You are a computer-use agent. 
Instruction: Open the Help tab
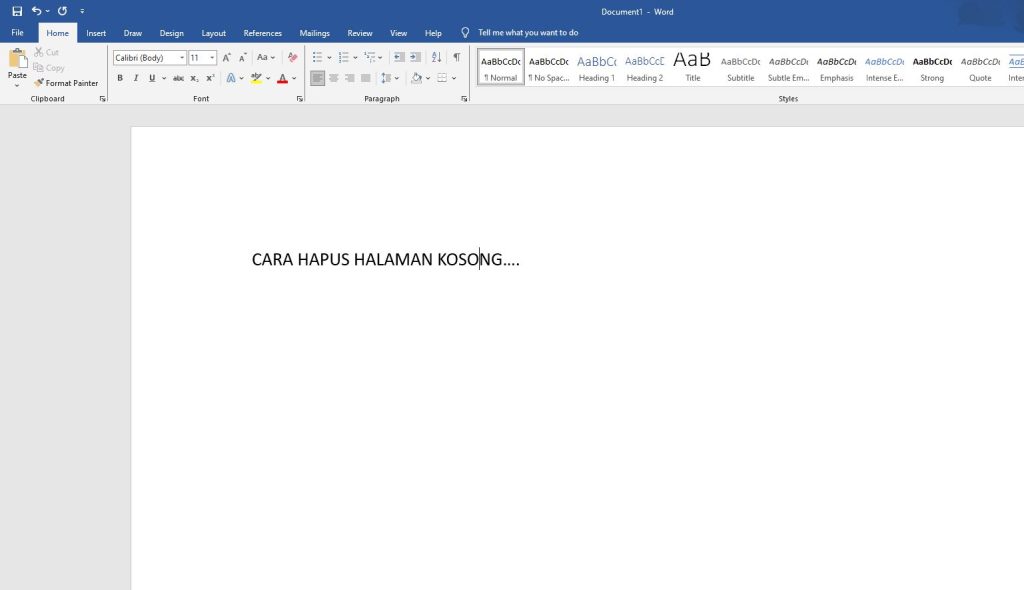coord(433,33)
